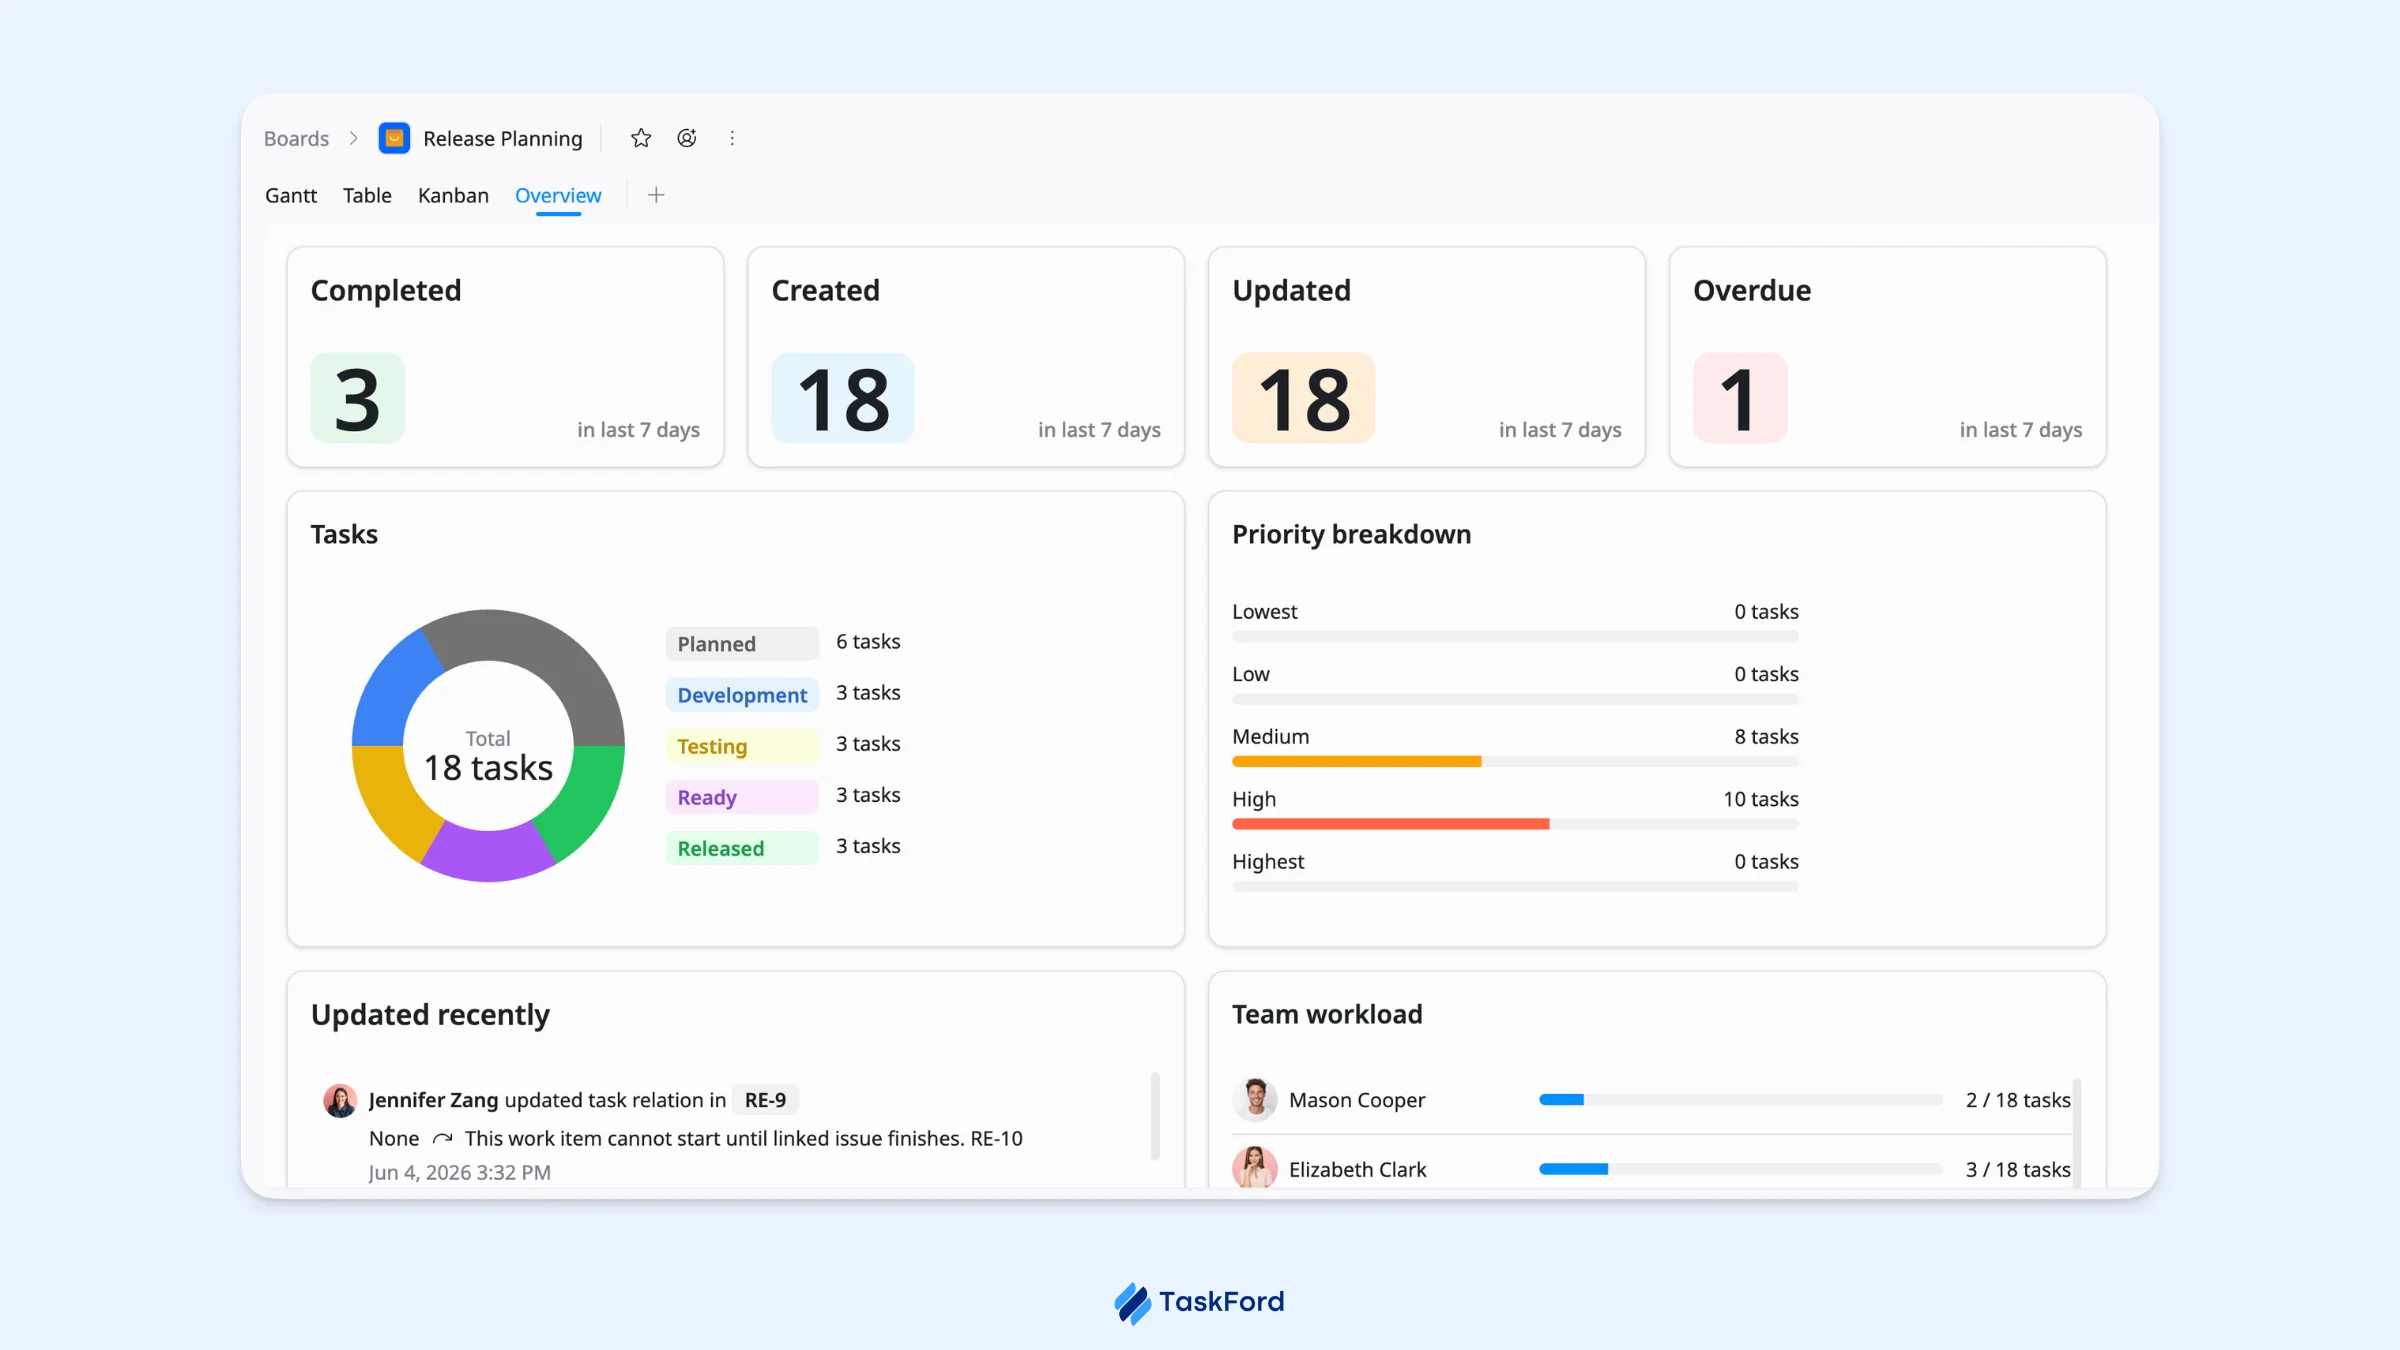Open the three-dot more options menu
The width and height of the screenshot is (2400, 1350).
(732, 138)
